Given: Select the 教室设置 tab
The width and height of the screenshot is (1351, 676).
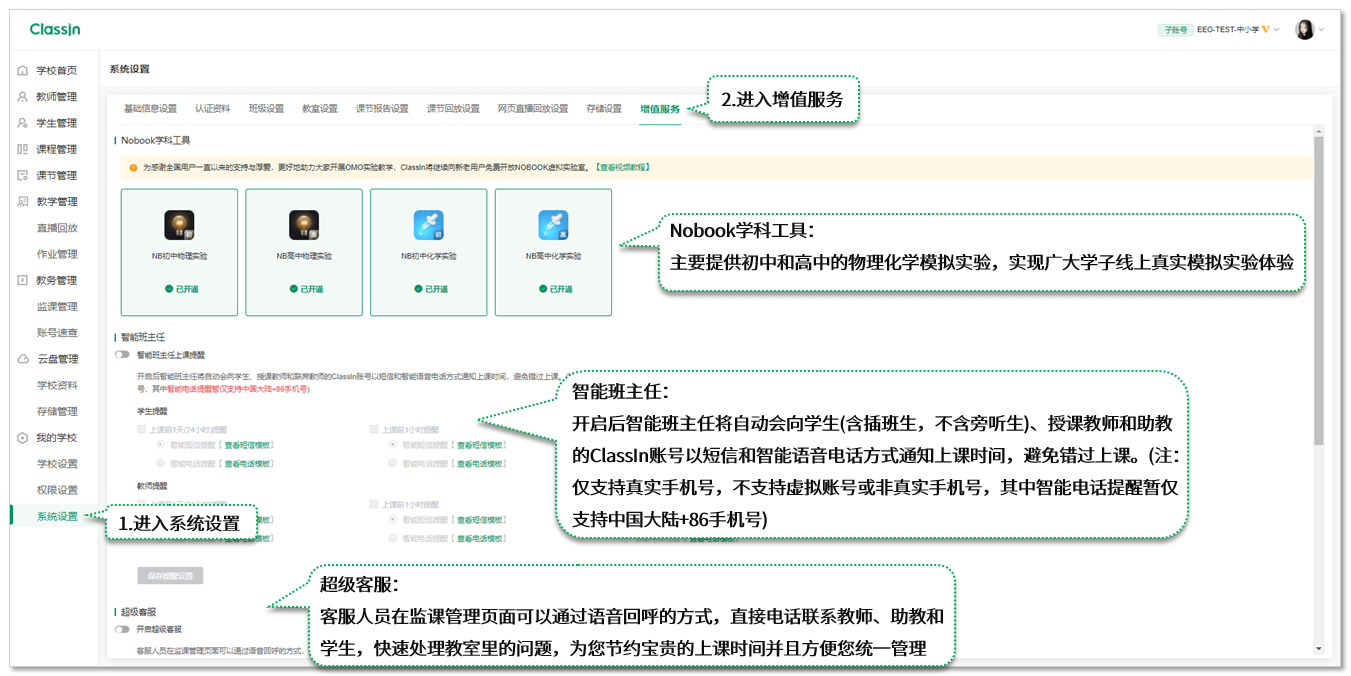Looking at the screenshot, I should [x=320, y=109].
